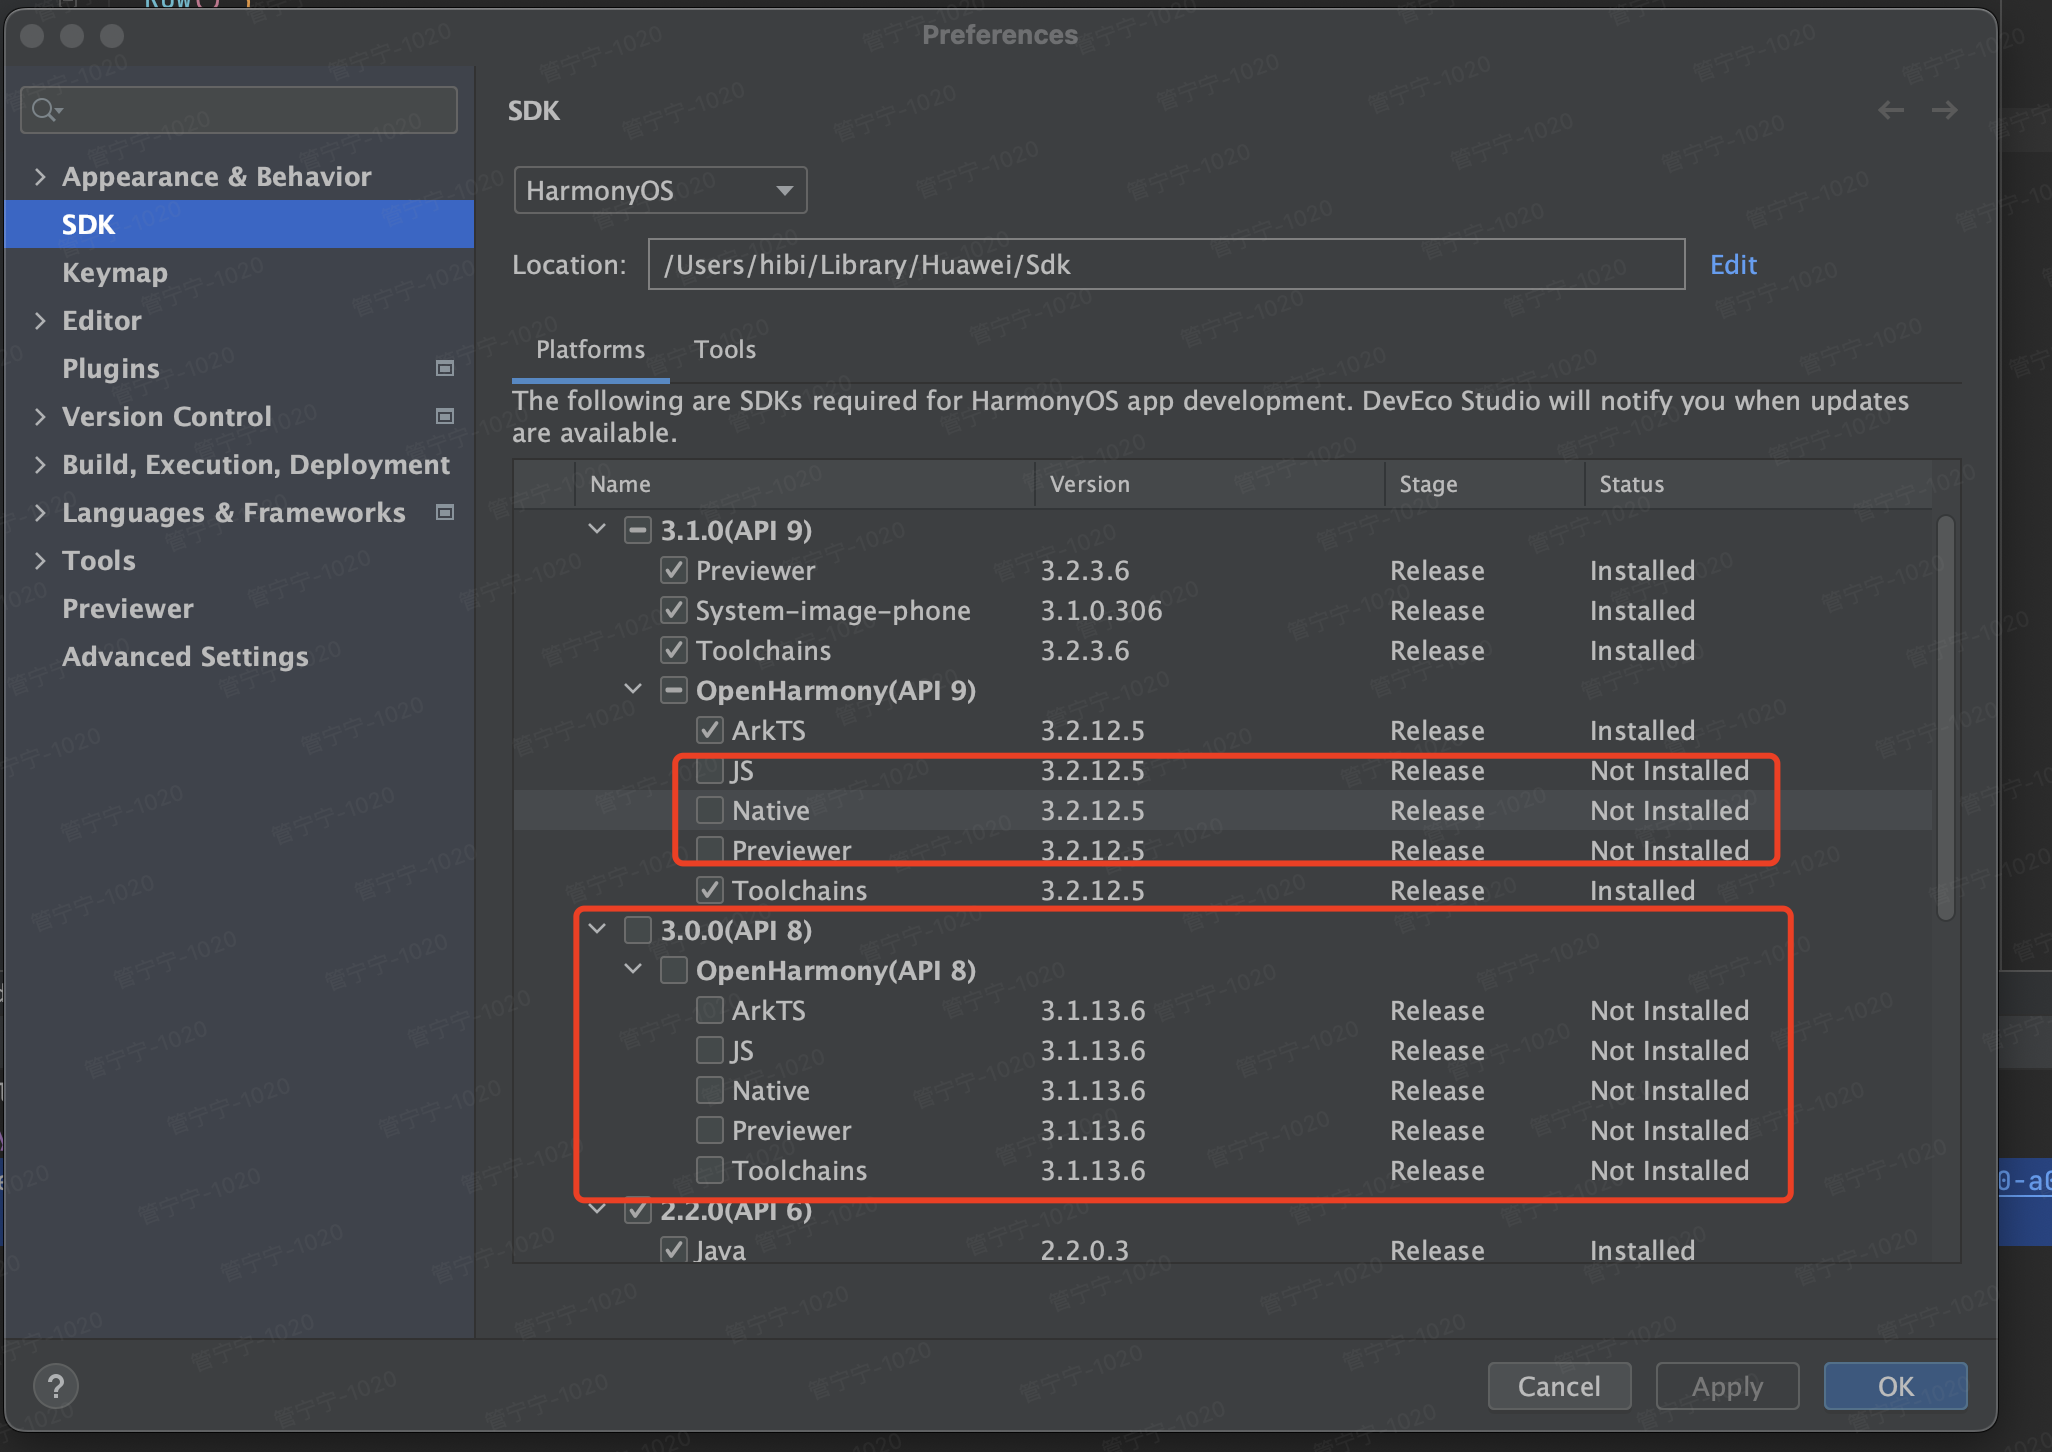Uncheck Previewer 3.2.3.6 checkbox
Viewport: 2052px width, 1452px height.
coord(674,570)
